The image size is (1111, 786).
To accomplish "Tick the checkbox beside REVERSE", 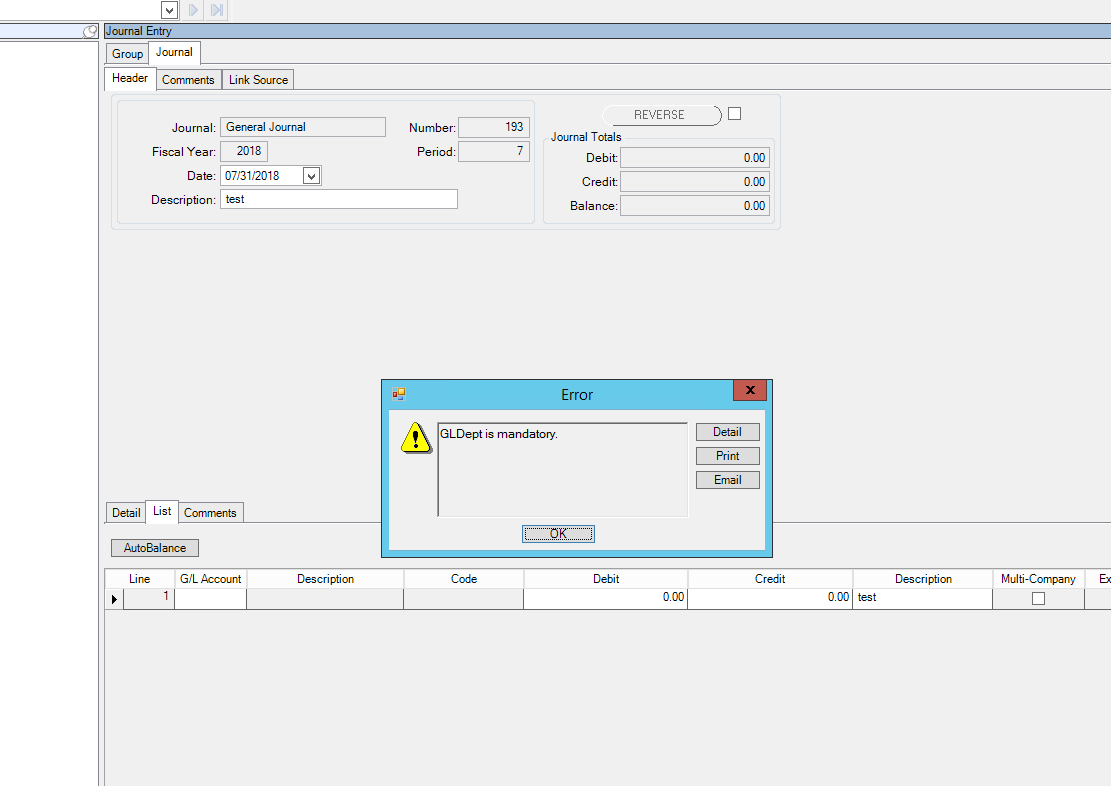I will tap(735, 113).
